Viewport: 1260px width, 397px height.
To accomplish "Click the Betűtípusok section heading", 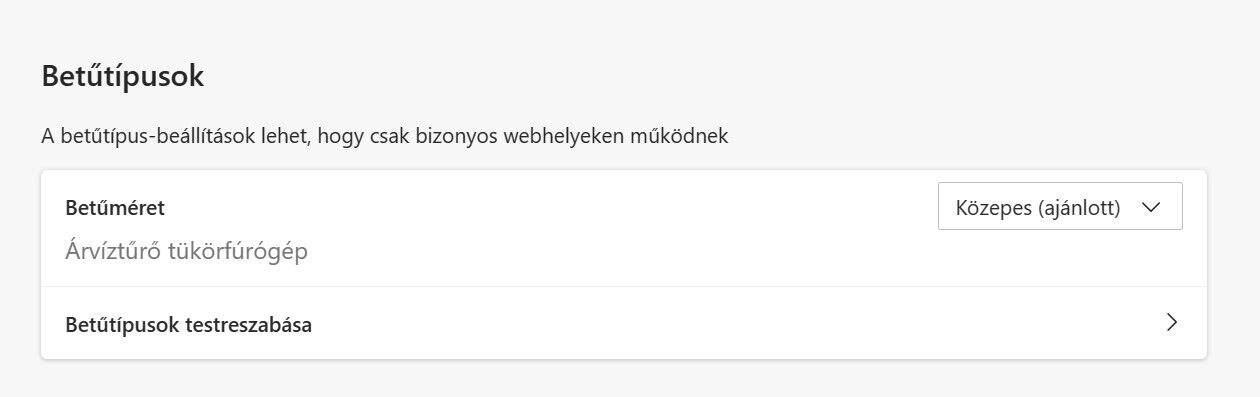I will pos(123,76).
